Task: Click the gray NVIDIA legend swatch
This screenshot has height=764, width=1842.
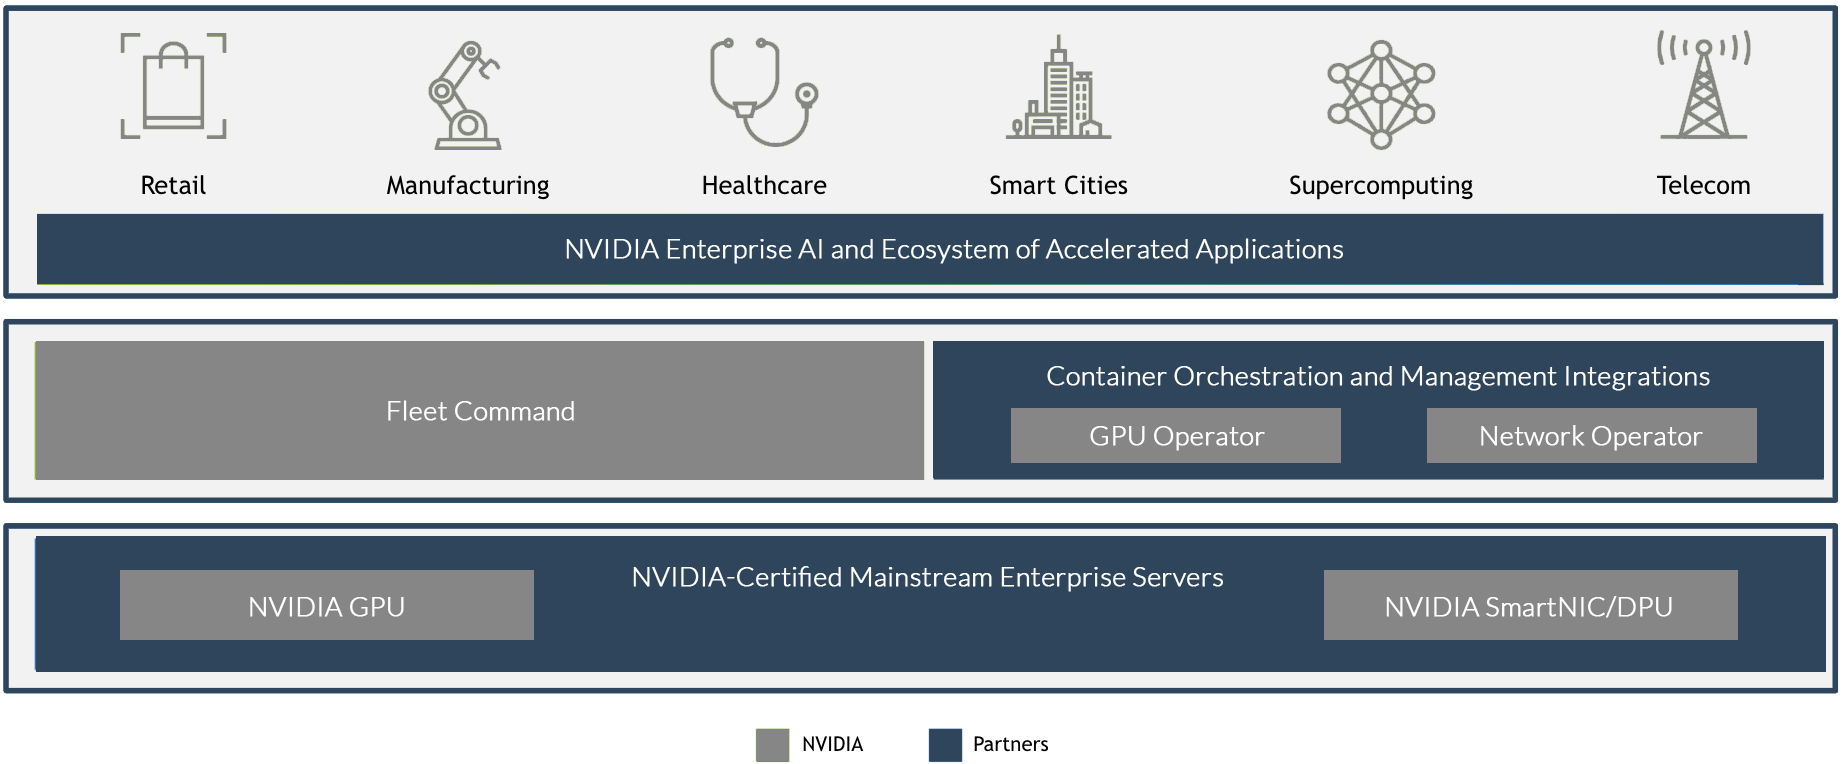Action: [772, 745]
